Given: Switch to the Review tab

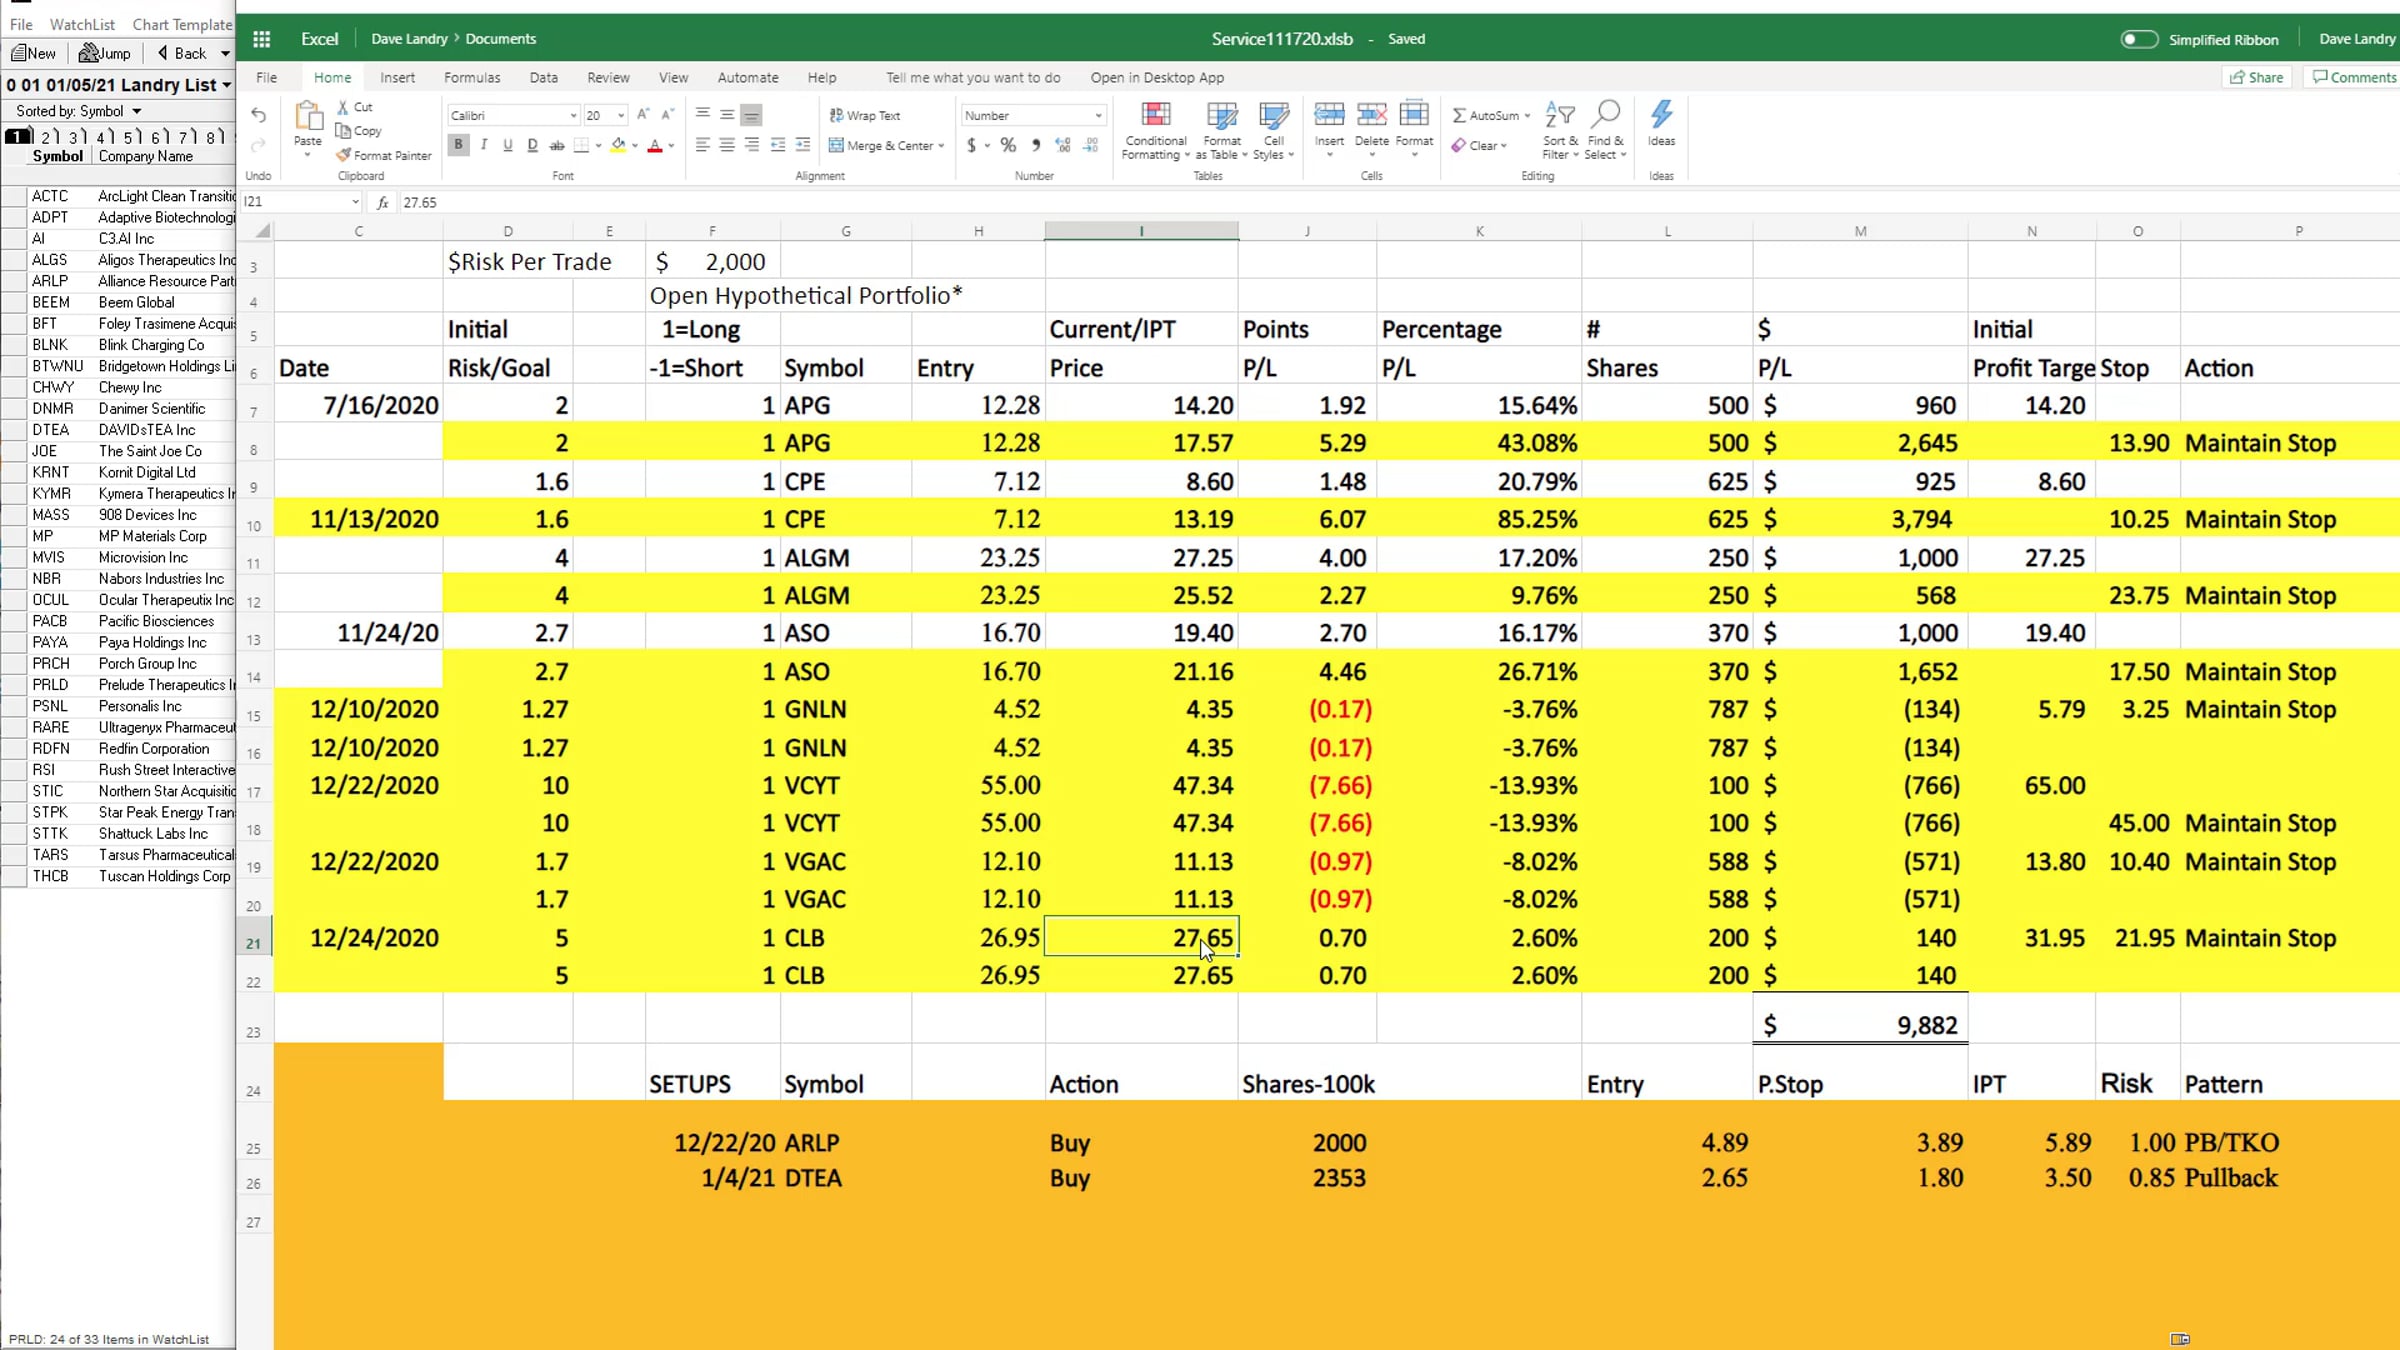Looking at the screenshot, I should point(608,77).
